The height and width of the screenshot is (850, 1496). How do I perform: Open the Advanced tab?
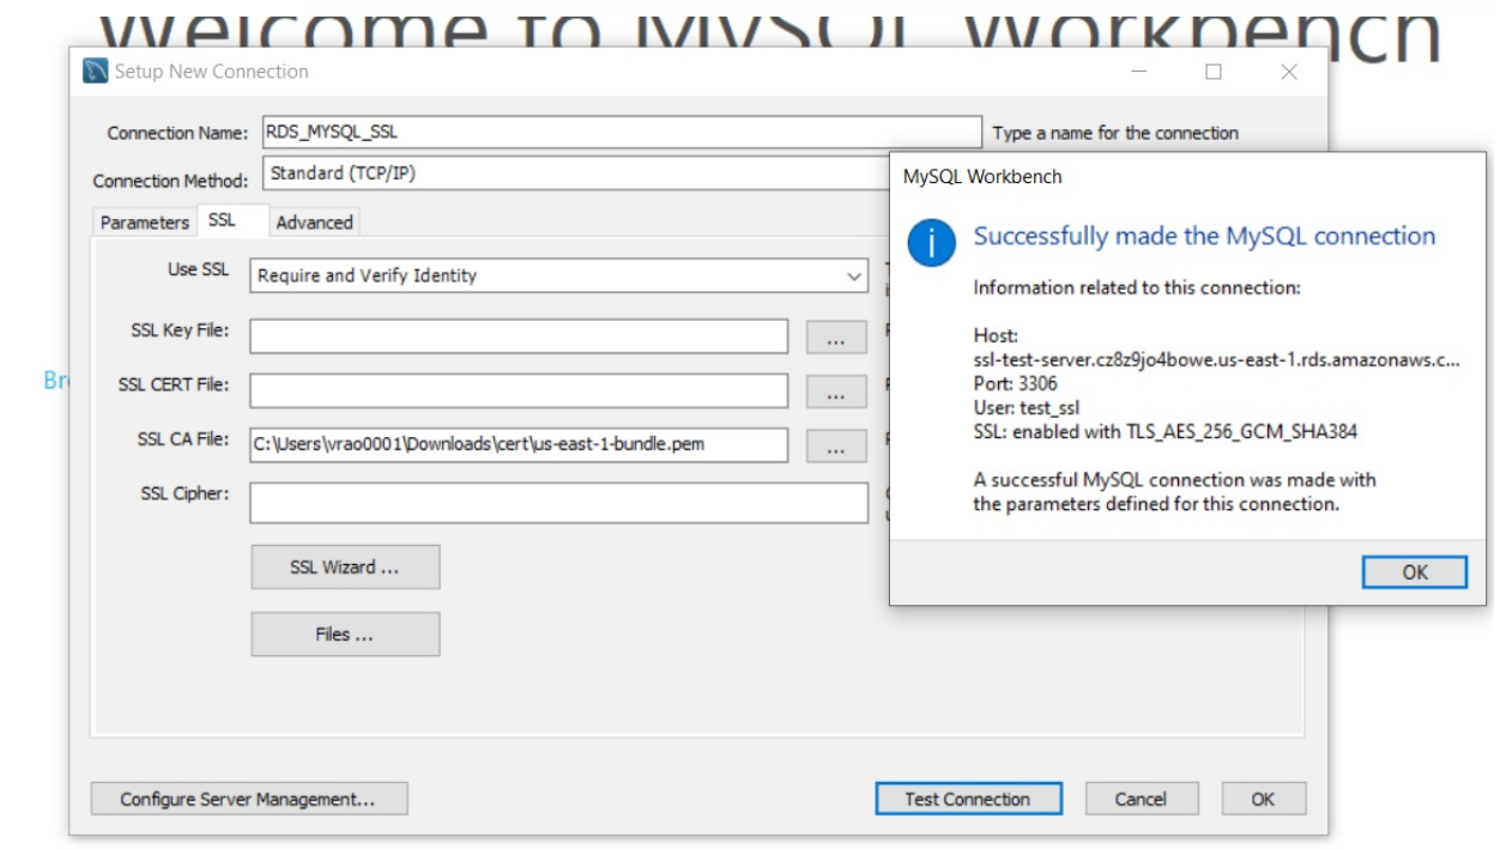pos(314,222)
